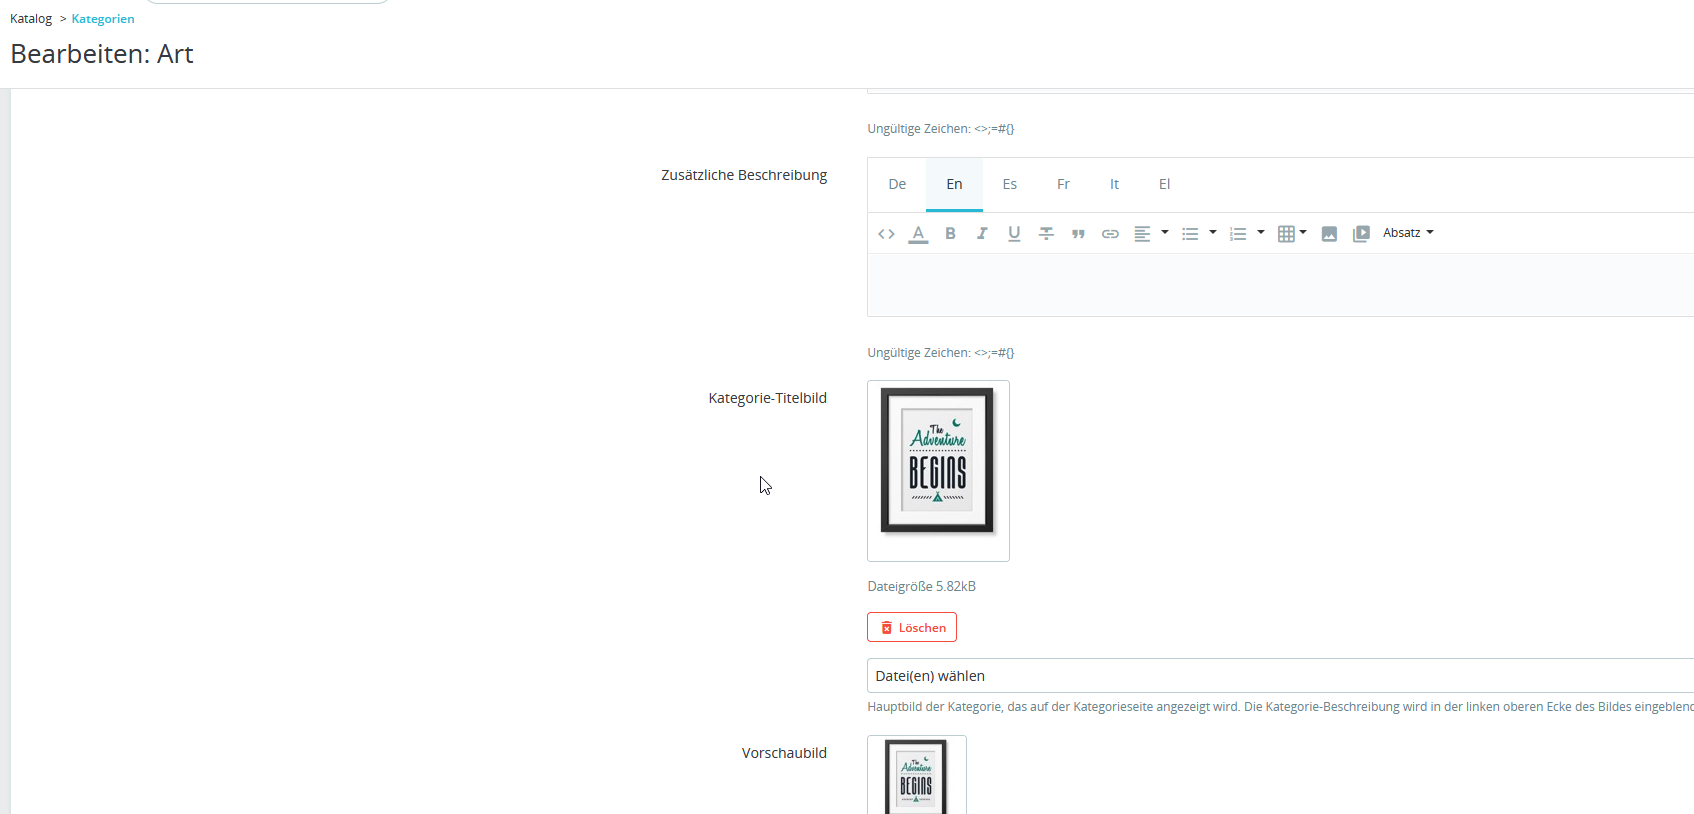Image resolution: width=1694 pixels, height=814 pixels.
Task: Open the Vorschaubild preview thumbnail
Action: coord(917,776)
